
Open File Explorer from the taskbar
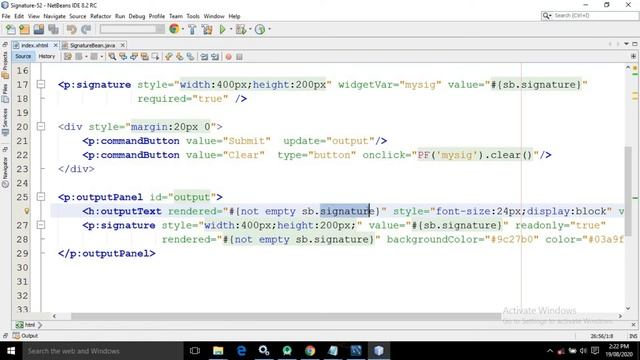[x=218, y=351]
